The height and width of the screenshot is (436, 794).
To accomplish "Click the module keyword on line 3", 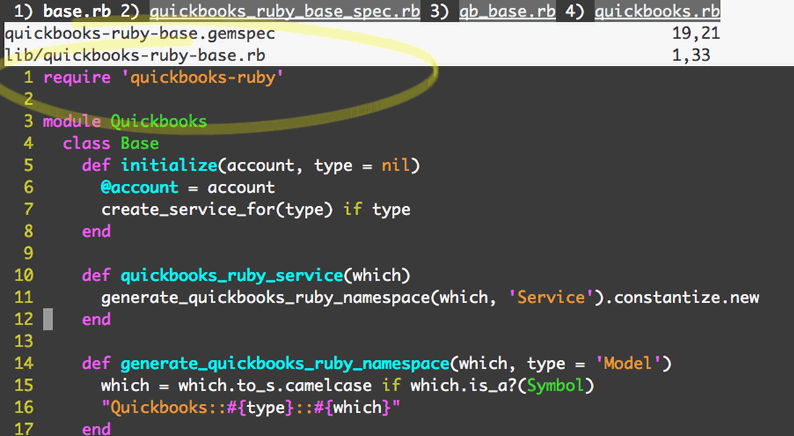I will (72, 122).
